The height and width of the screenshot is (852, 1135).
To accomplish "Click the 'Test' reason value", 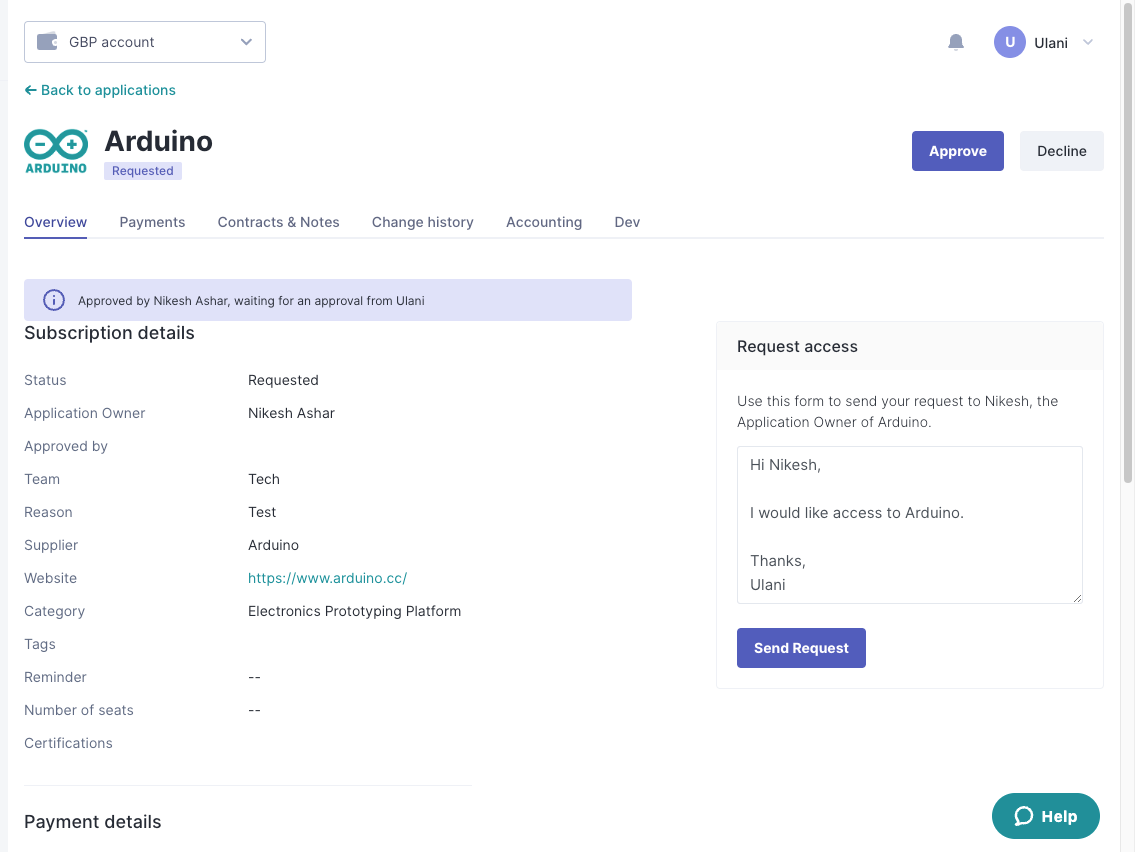I will (x=262, y=513).
